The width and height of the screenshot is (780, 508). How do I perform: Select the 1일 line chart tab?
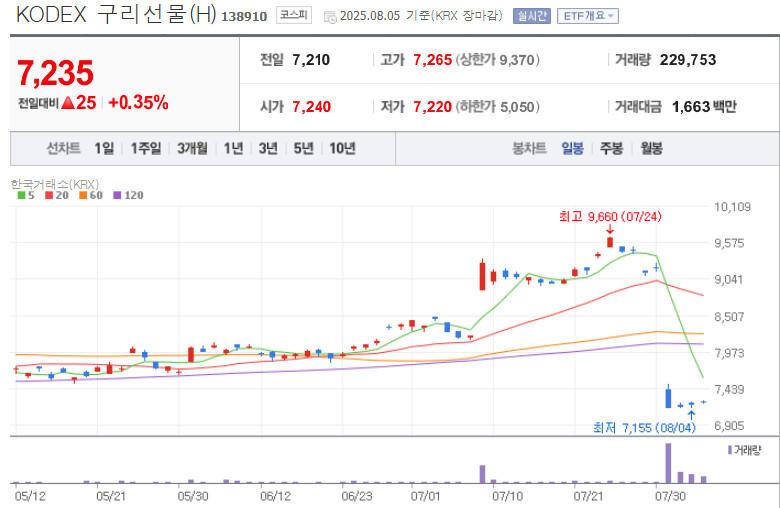[104, 148]
